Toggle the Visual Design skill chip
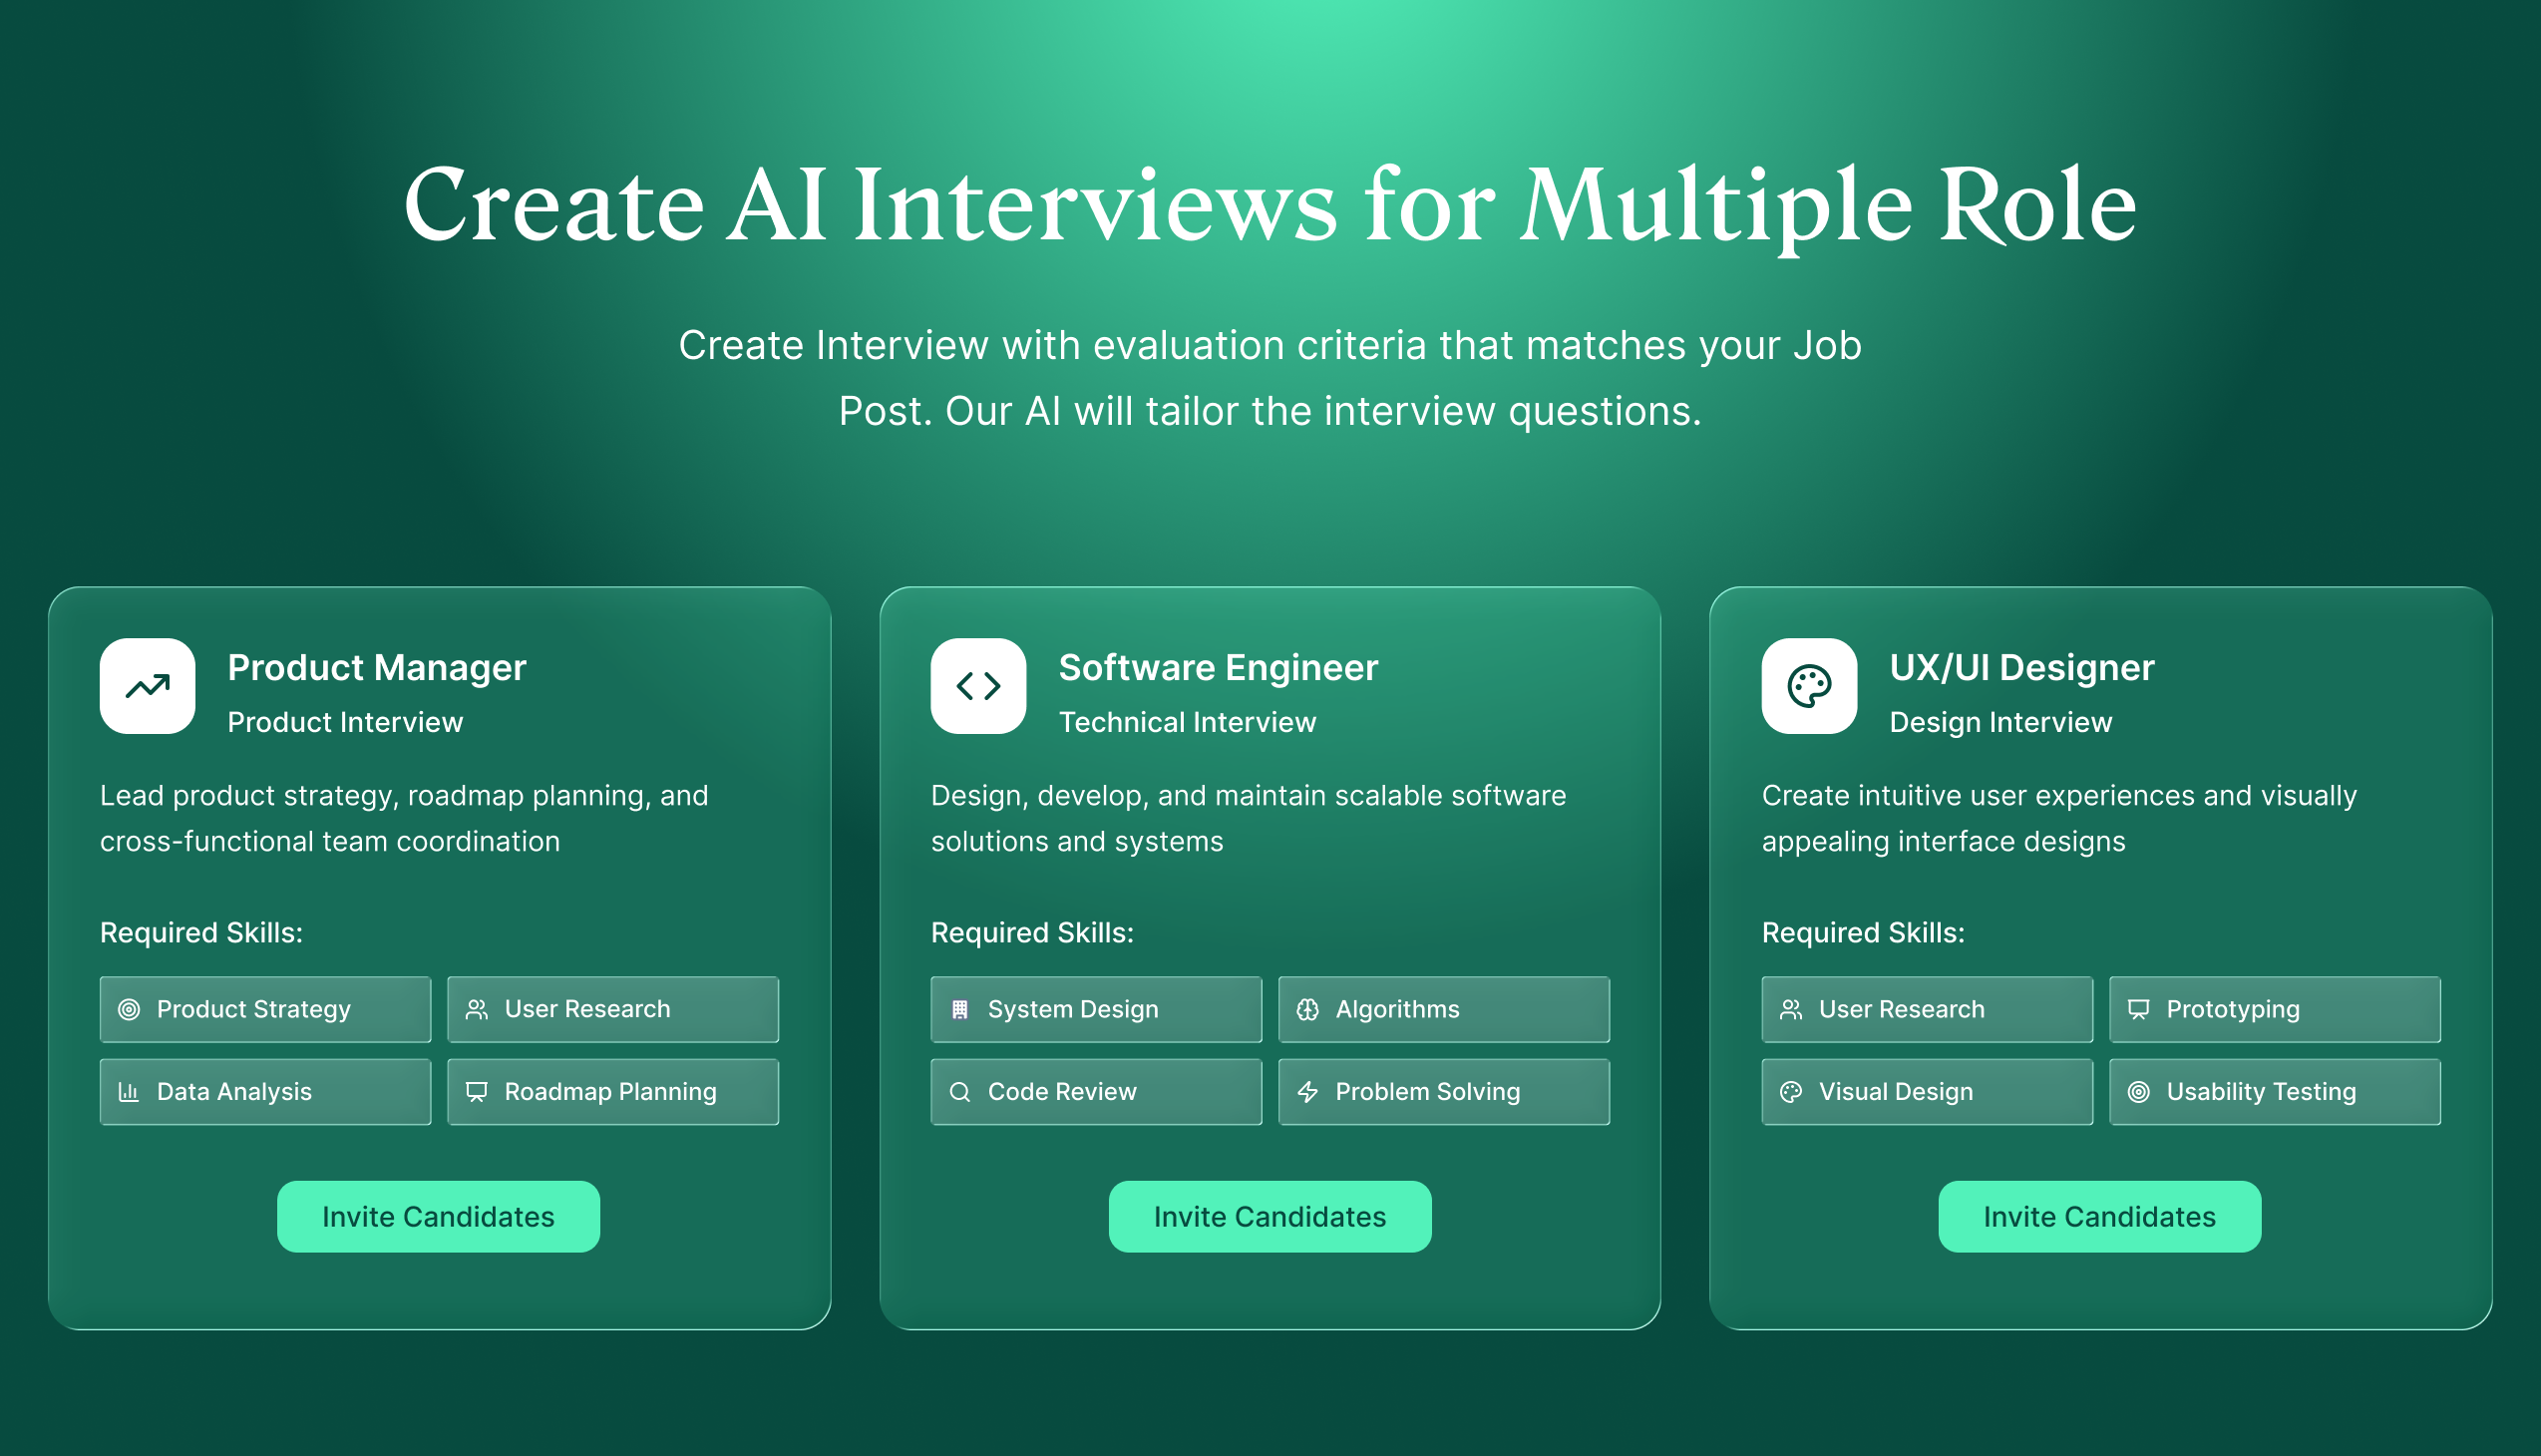This screenshot has width=2541, height=1456. (x=1926, y=1091)
